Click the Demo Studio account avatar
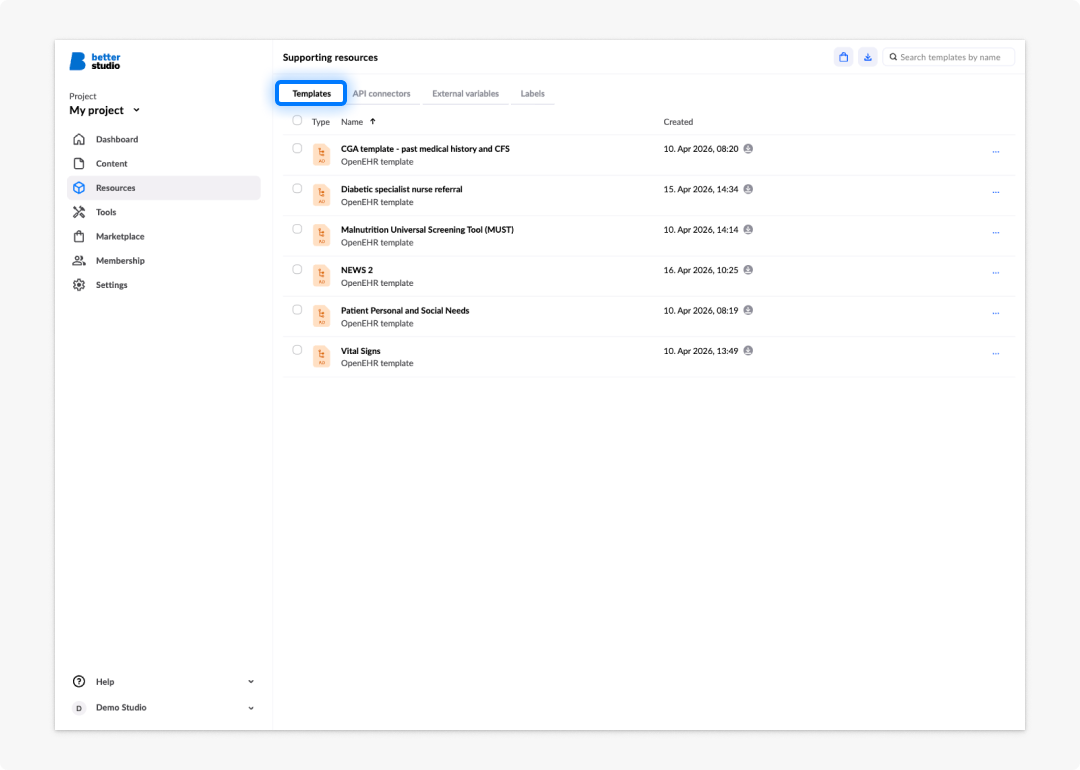This screenshot has width=1080, height=770. [x=79, y=708]
